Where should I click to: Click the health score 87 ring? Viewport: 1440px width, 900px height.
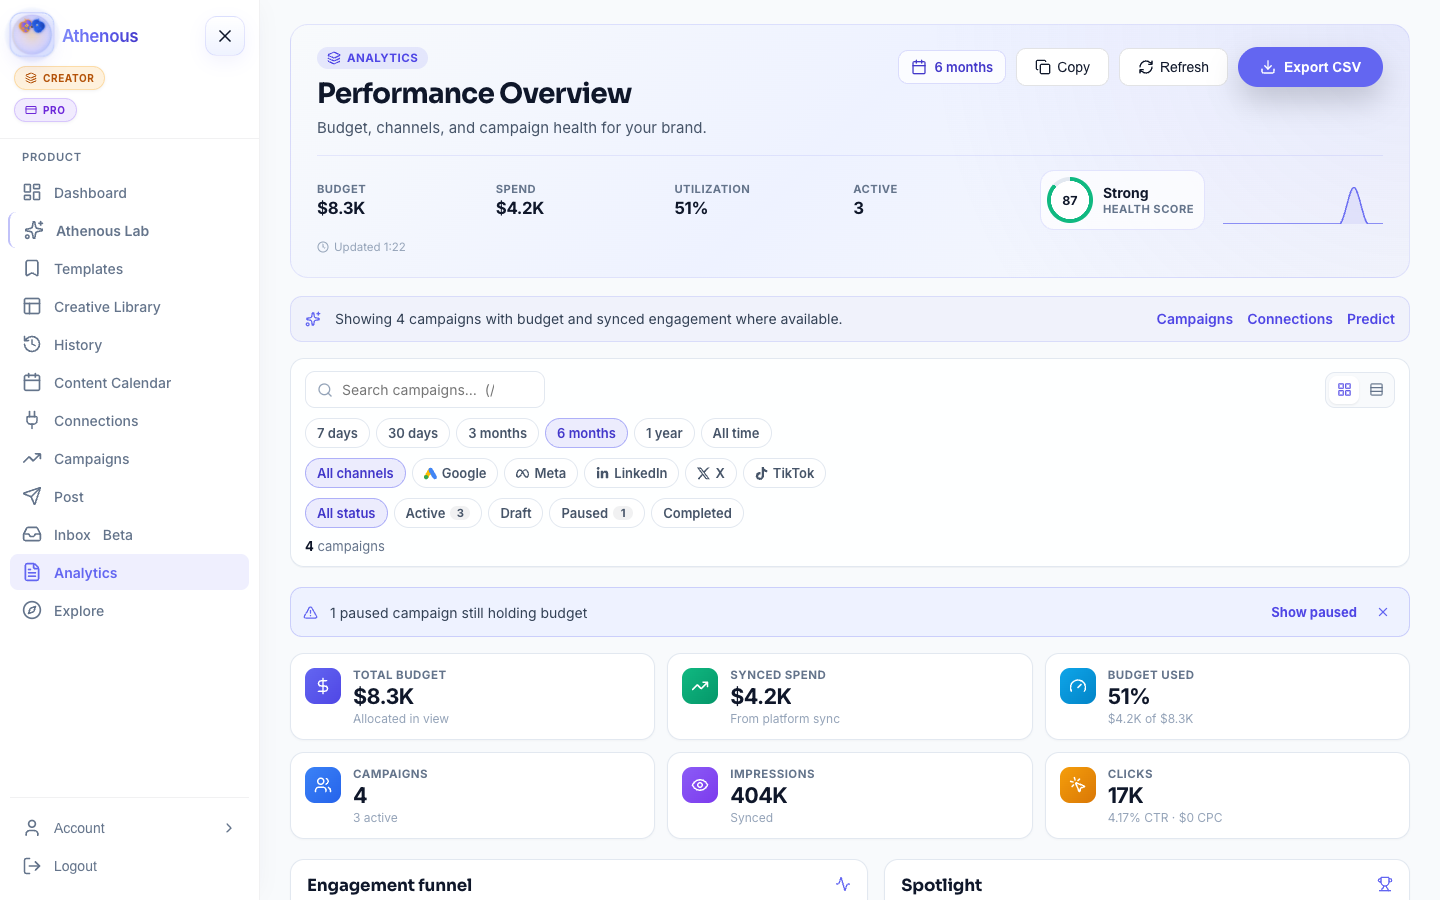point(1070,200)
